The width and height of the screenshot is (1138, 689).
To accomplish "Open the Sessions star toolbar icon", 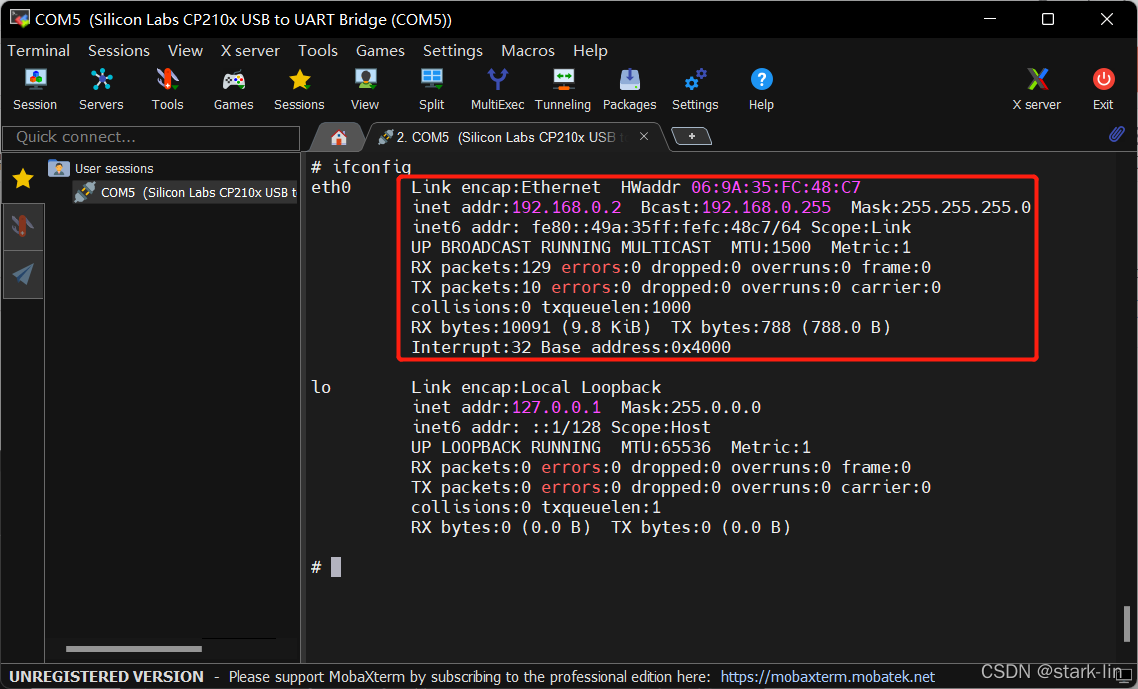I will coord(299,89).
